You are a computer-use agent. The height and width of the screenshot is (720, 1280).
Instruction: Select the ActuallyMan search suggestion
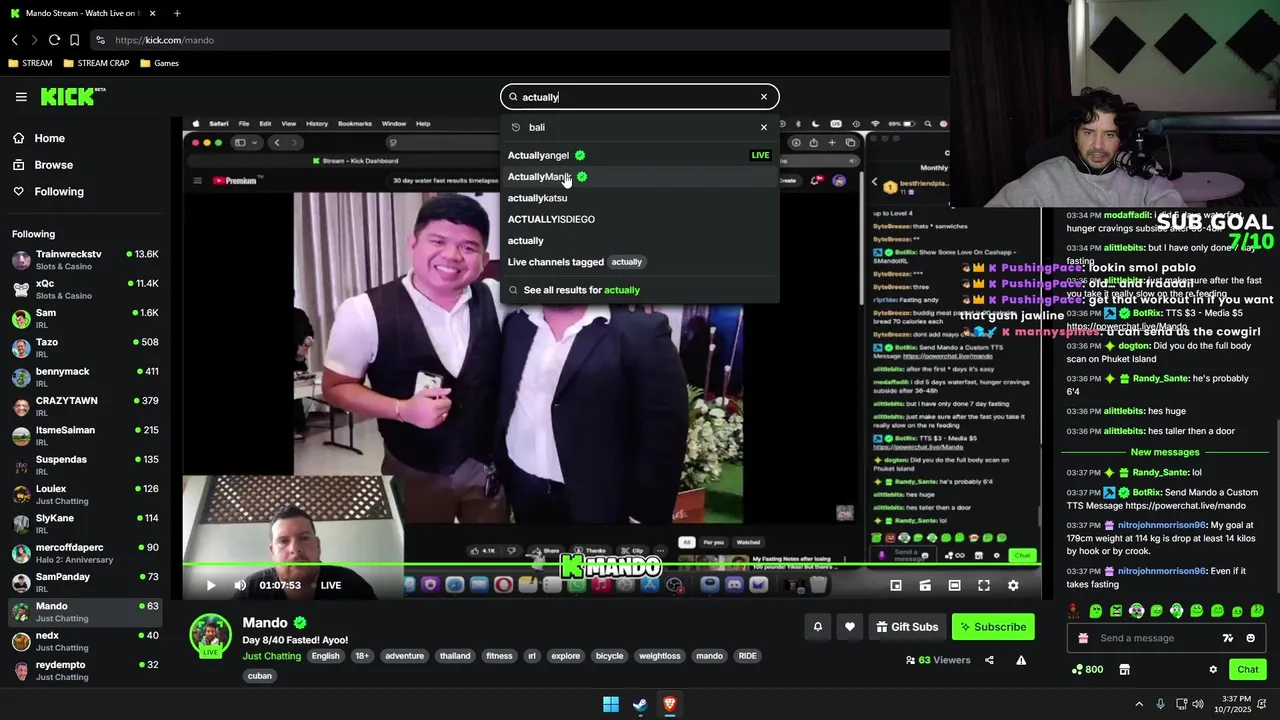pyautogui.click(x=639, y=177)
